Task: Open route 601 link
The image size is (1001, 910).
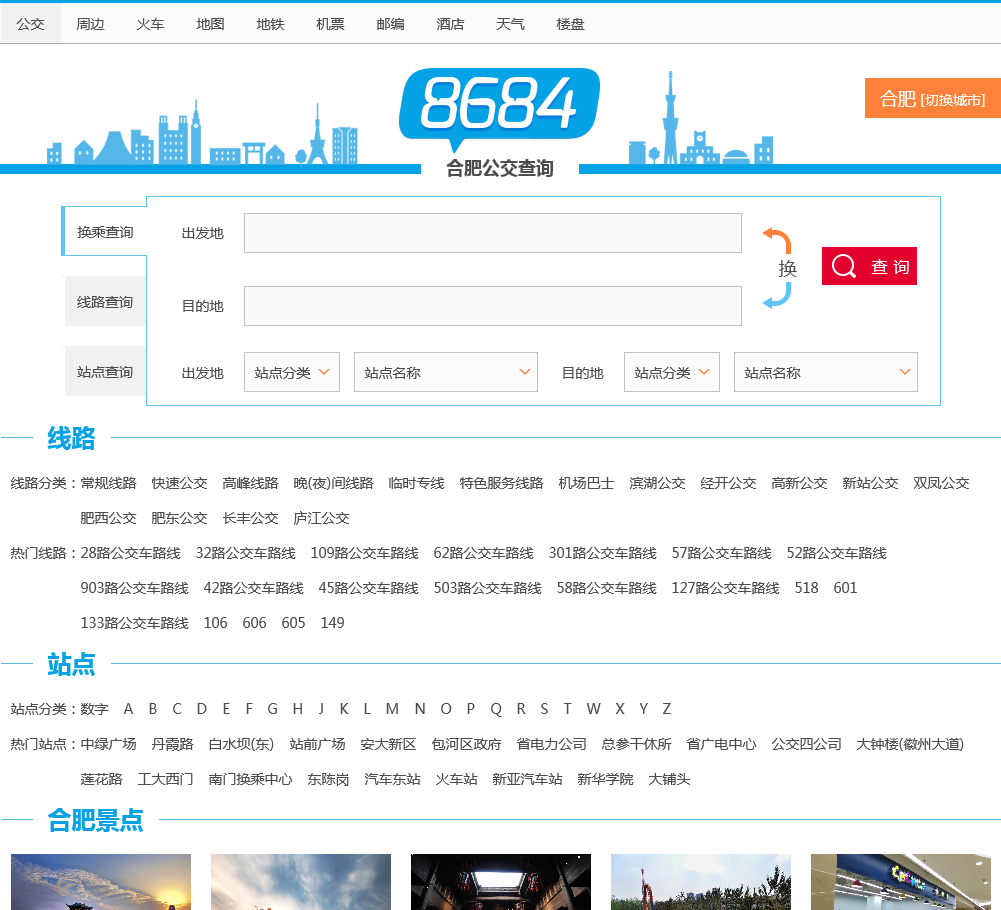Action: [x=845, y=588]
